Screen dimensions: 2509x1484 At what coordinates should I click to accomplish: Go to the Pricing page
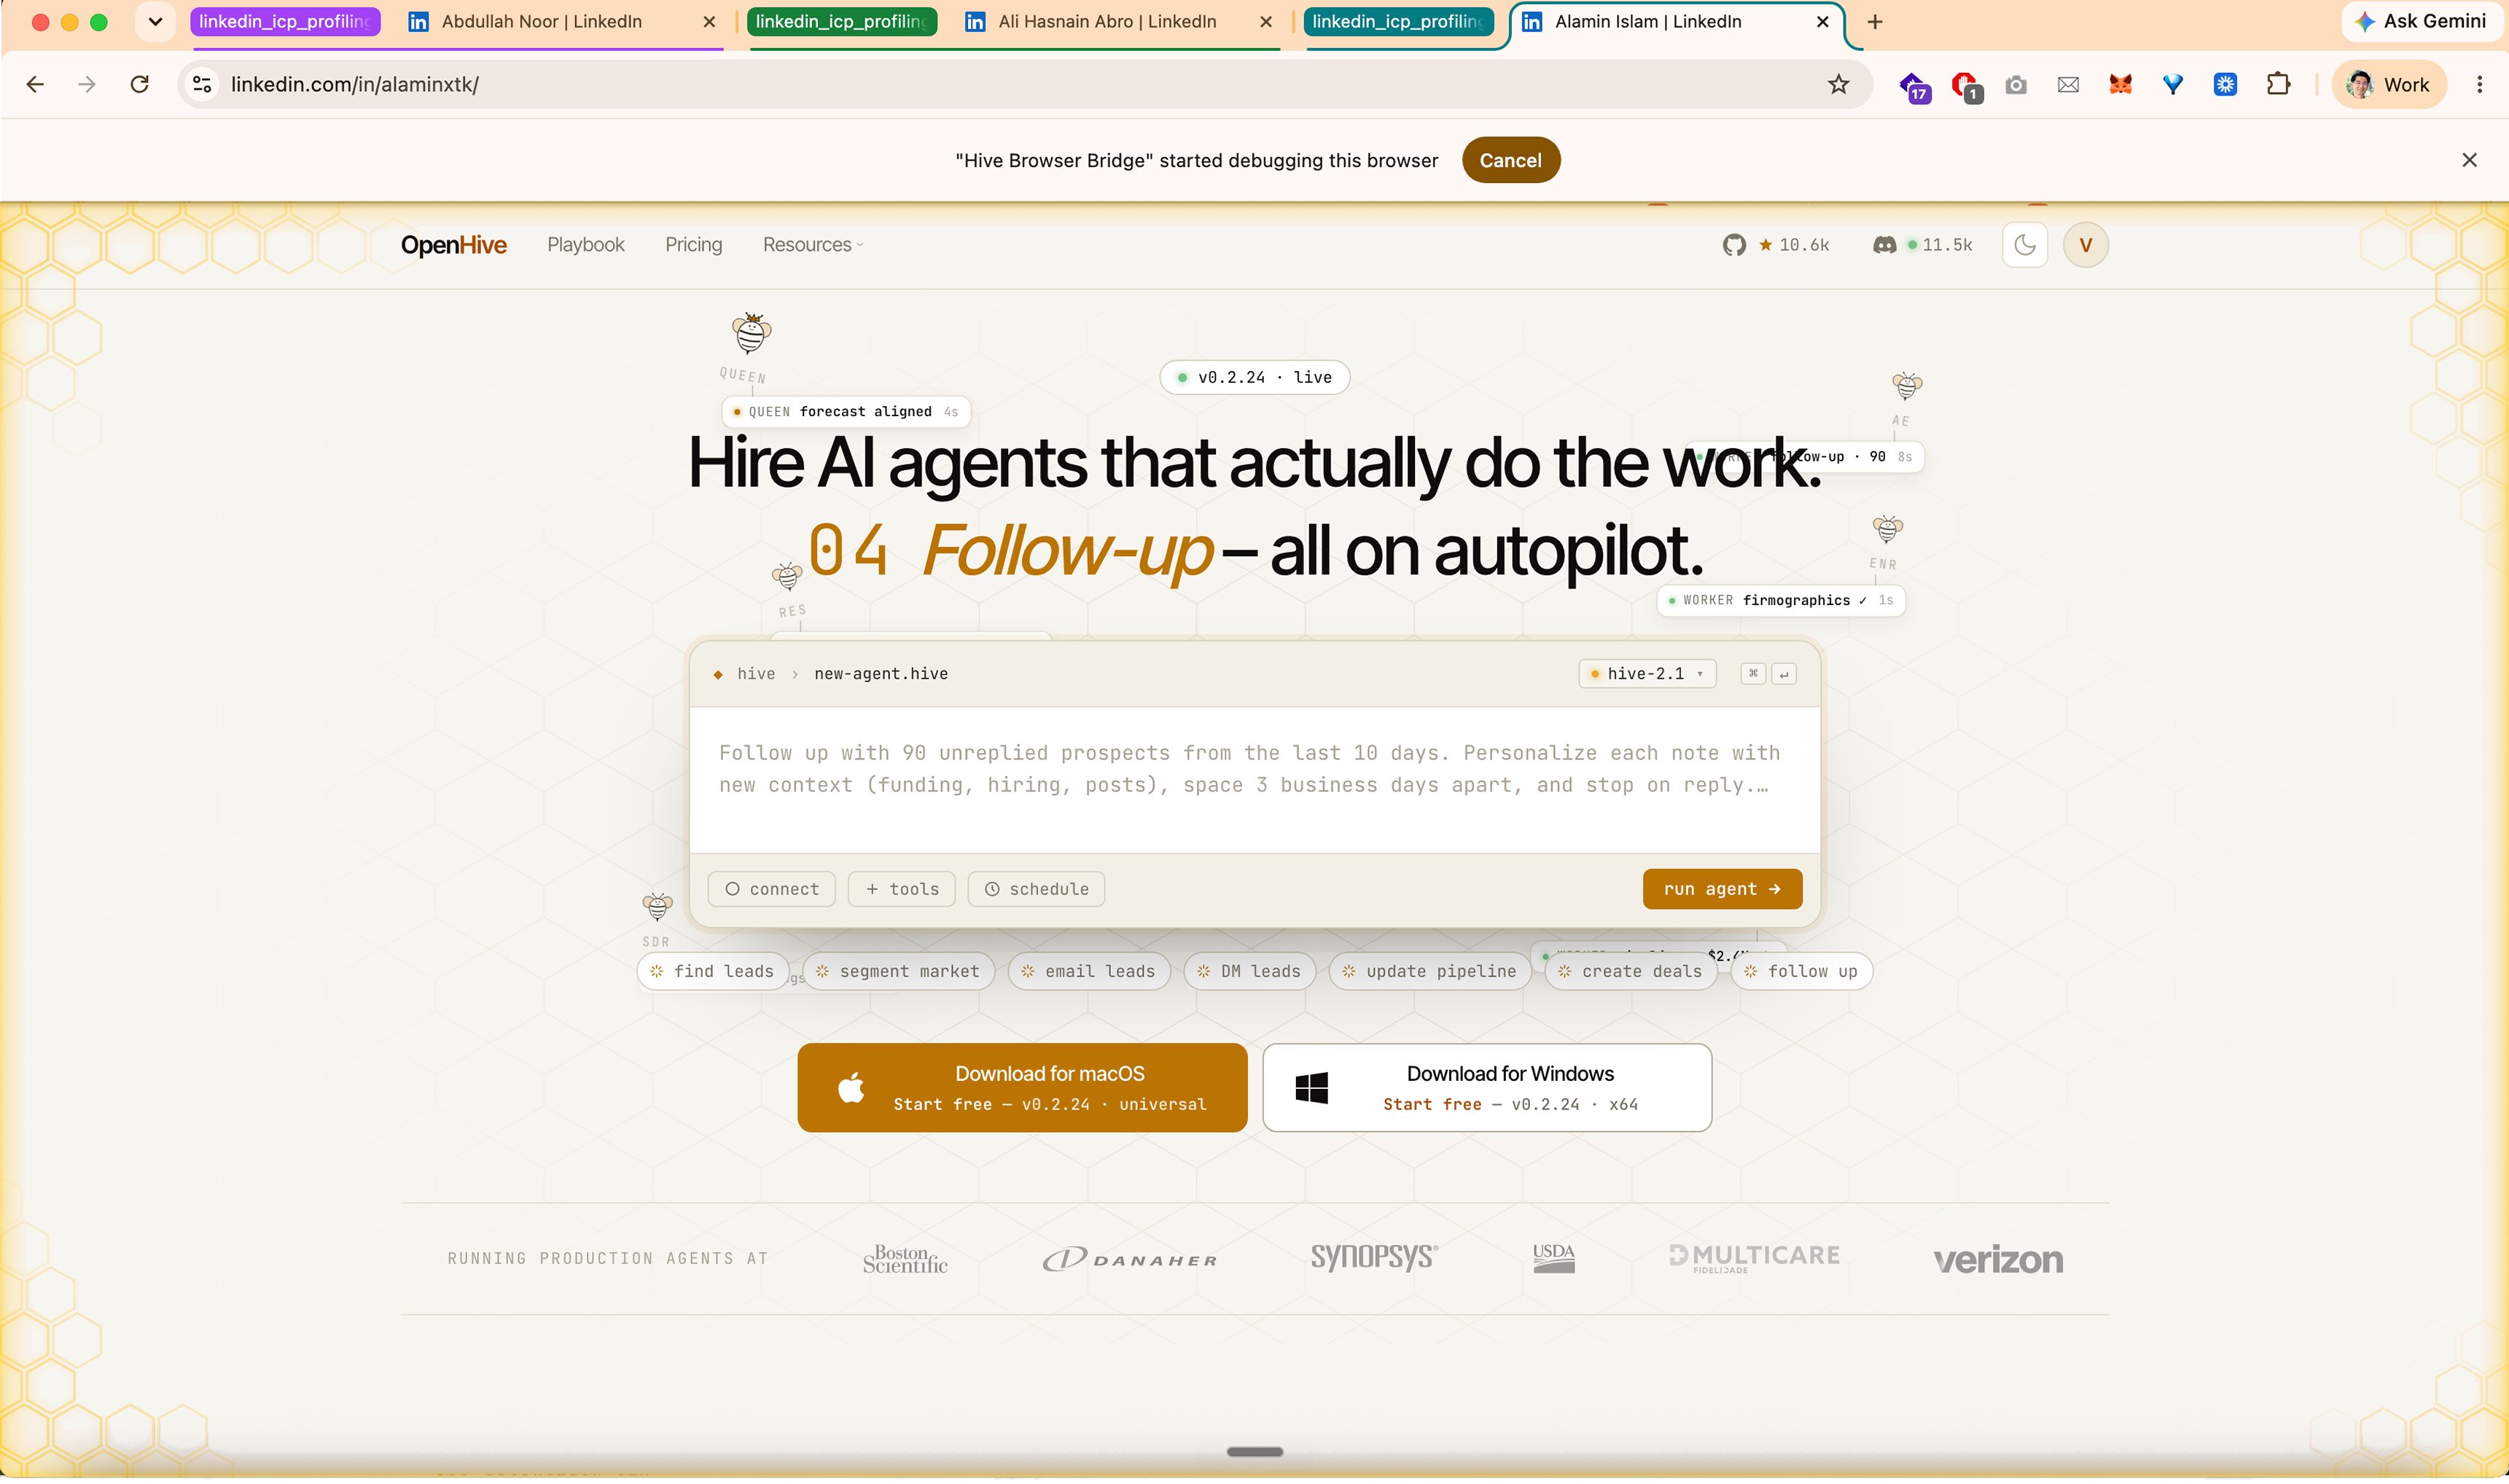click(x=693, y=245)
